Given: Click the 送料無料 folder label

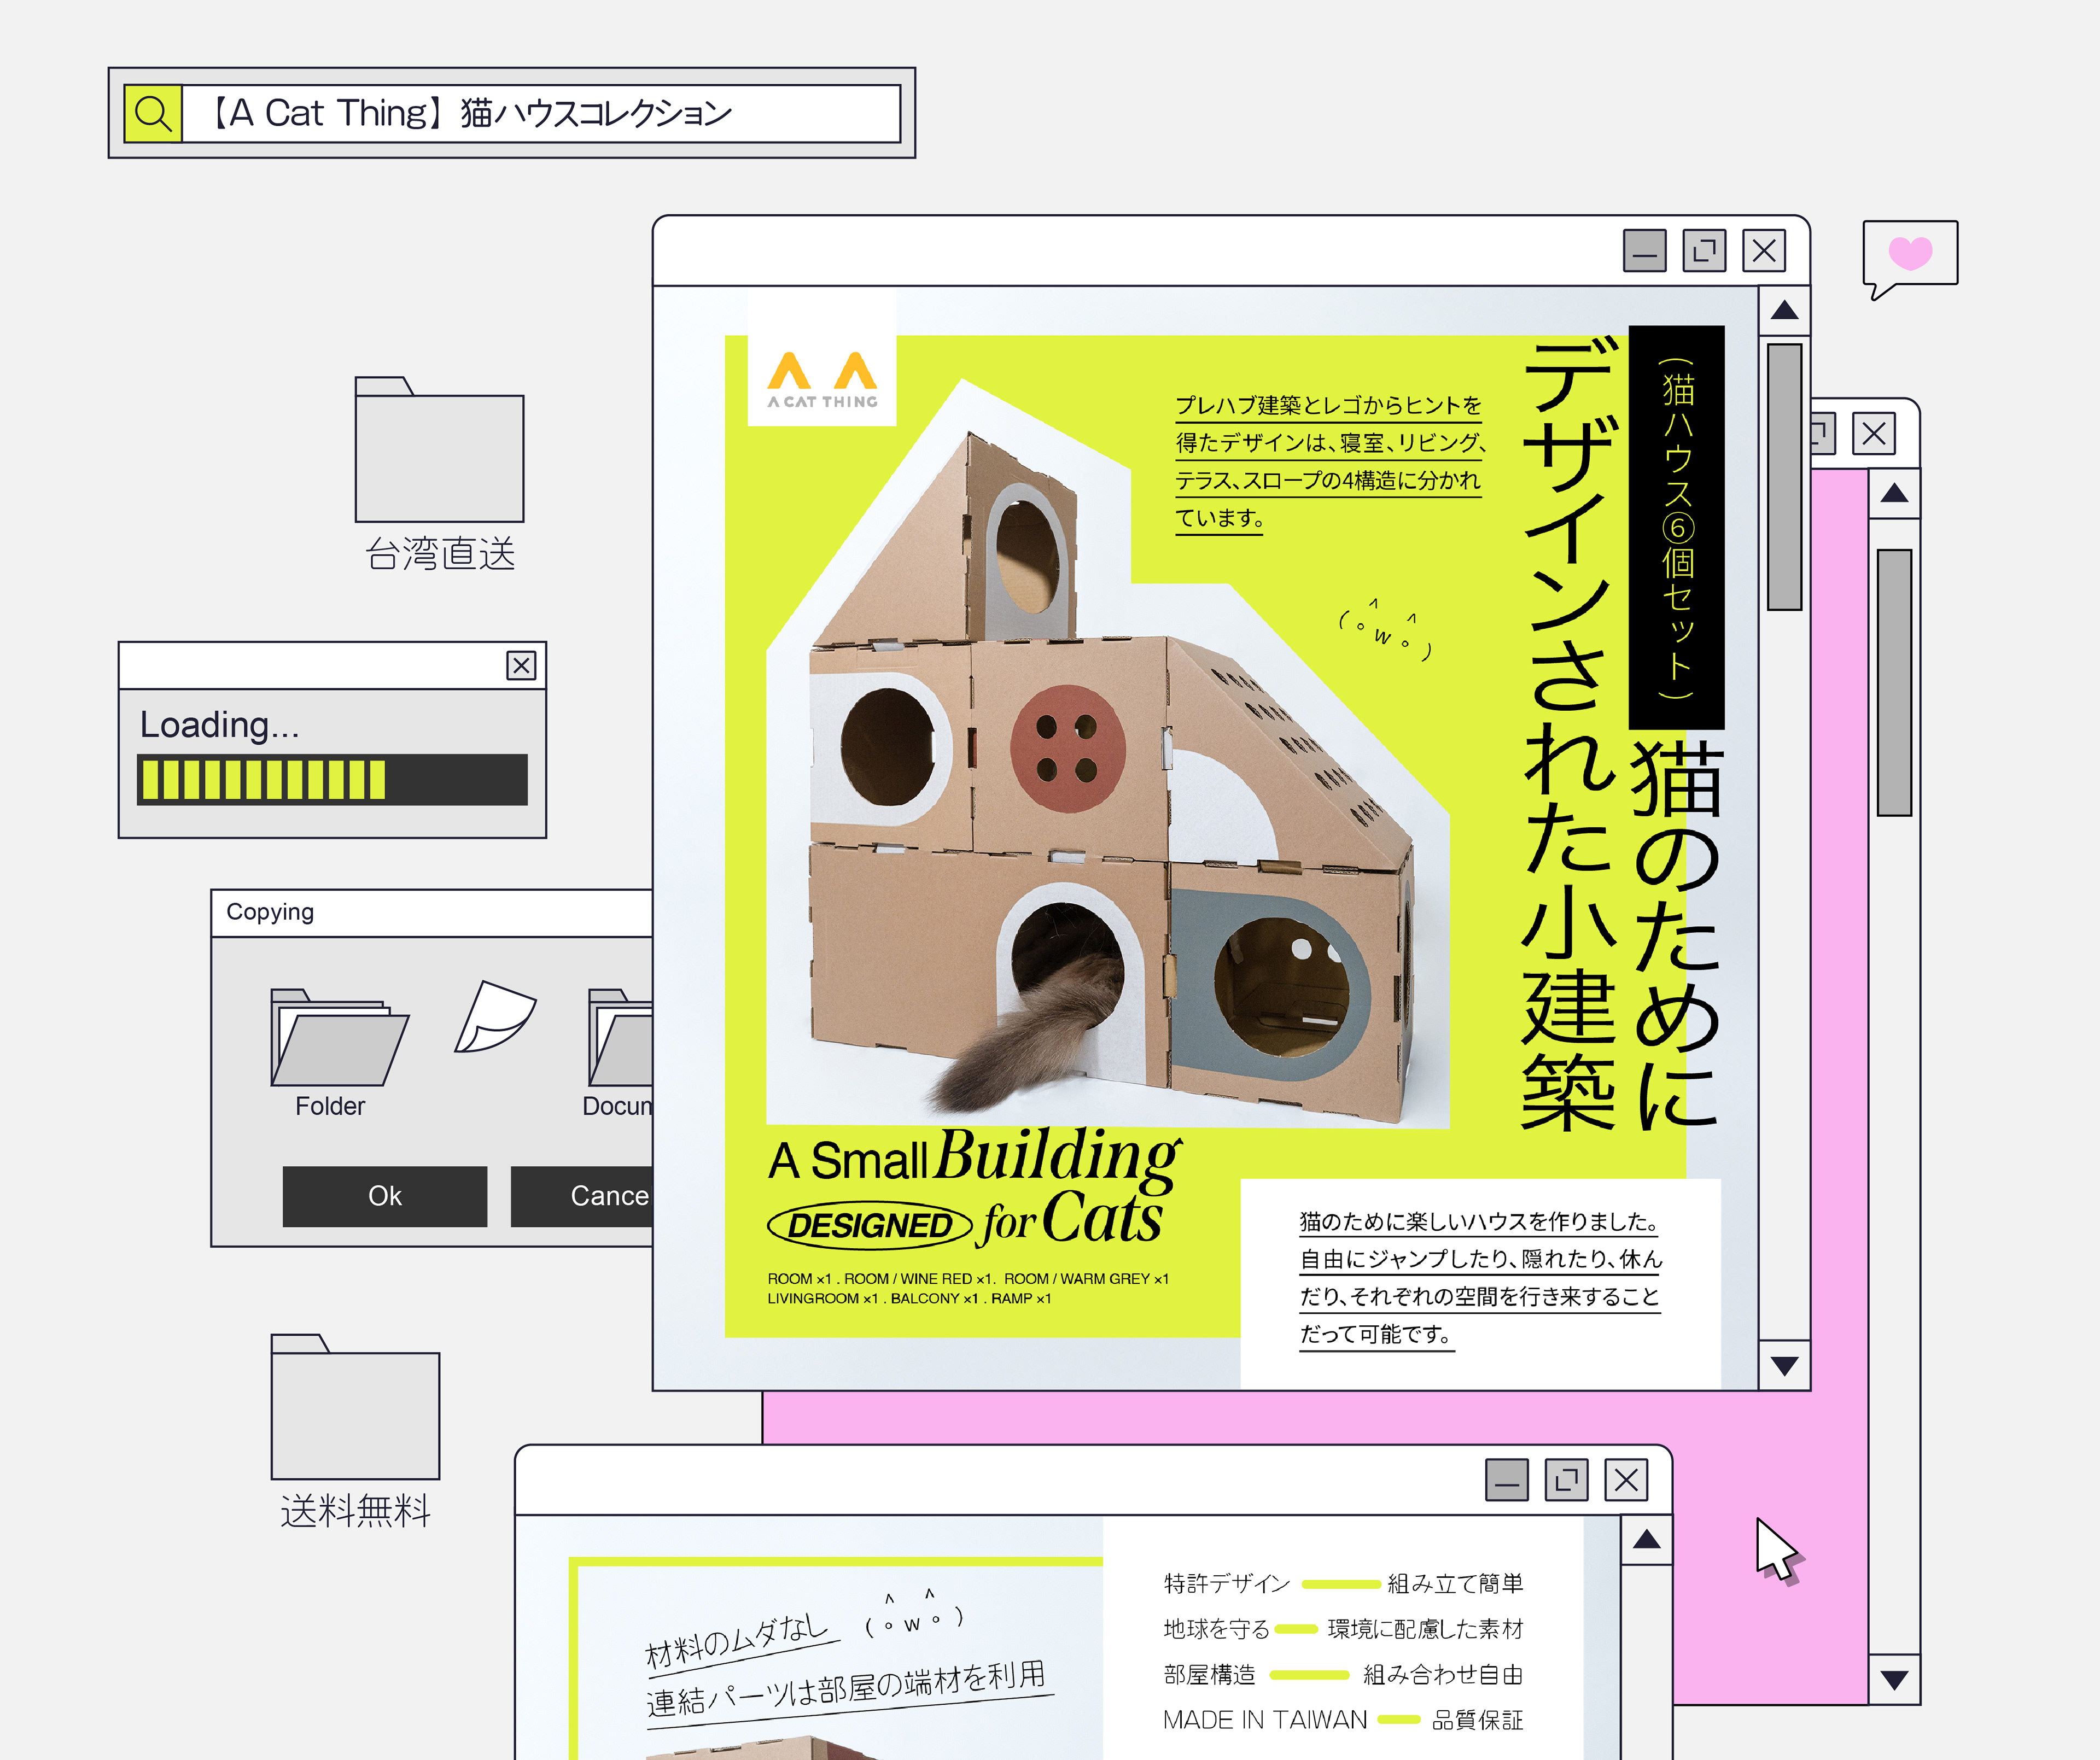Looking at the screenshot, I should pos(355,1511).
